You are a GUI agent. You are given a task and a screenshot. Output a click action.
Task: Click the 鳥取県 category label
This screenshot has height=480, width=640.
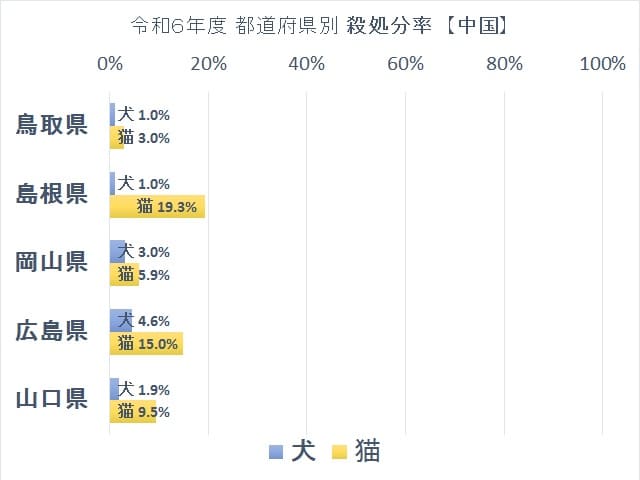pyautogui.click(x=52, y=125)
